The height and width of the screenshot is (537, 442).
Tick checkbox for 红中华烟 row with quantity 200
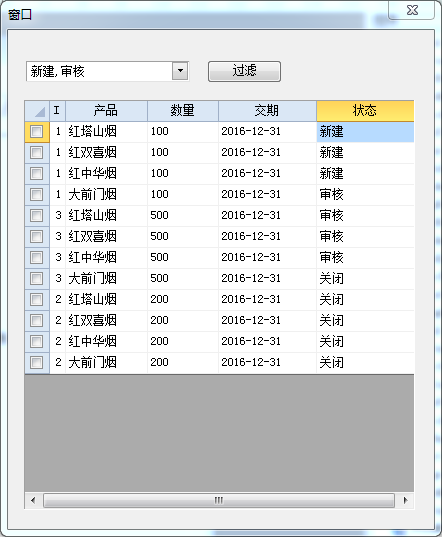coord(36,341)
